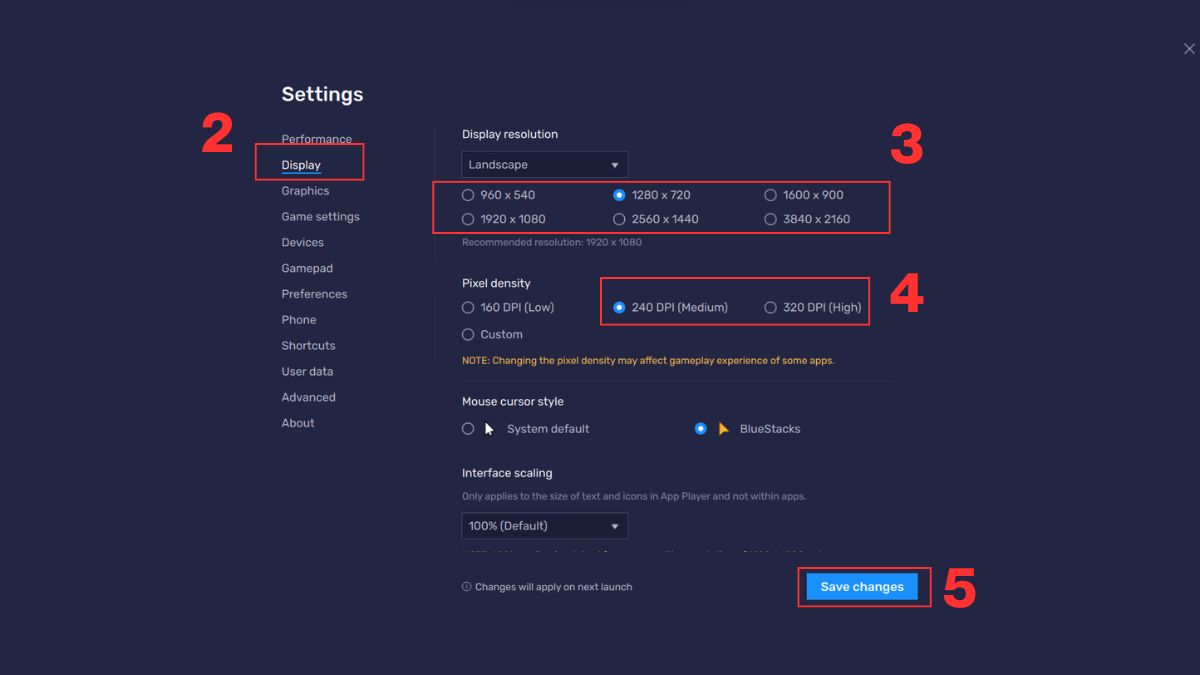Viewport: 1200px width, 675px height.
Task: Select the BlueStacks mouse cursor style
Action: point(748,429)
